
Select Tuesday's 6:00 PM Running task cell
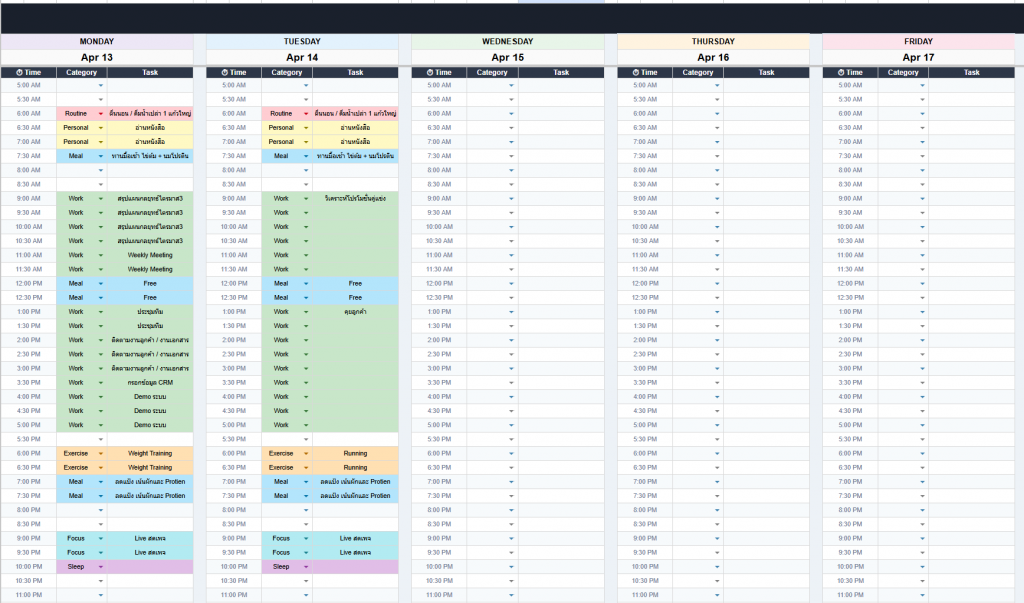coord(355,453)
